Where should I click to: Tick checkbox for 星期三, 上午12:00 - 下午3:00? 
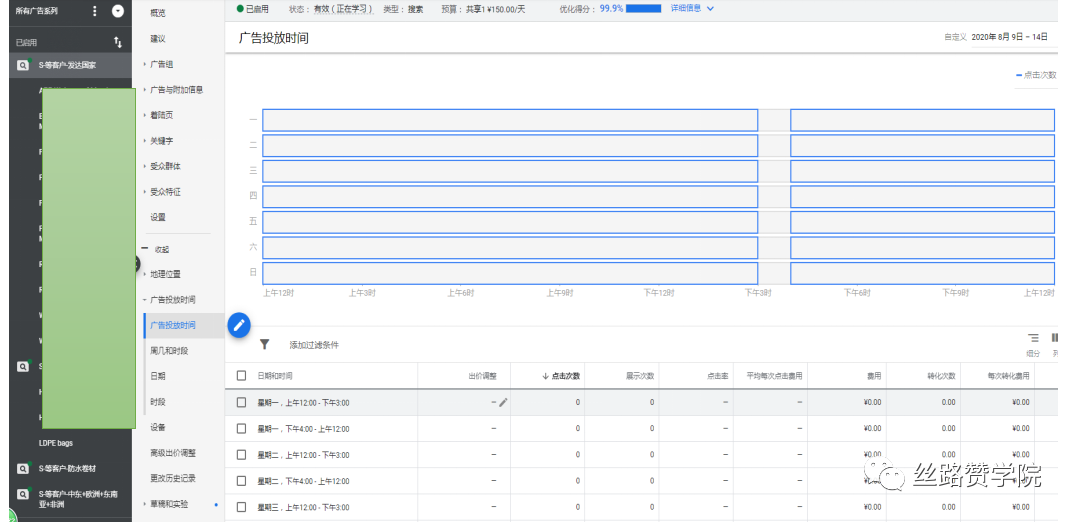241,507
